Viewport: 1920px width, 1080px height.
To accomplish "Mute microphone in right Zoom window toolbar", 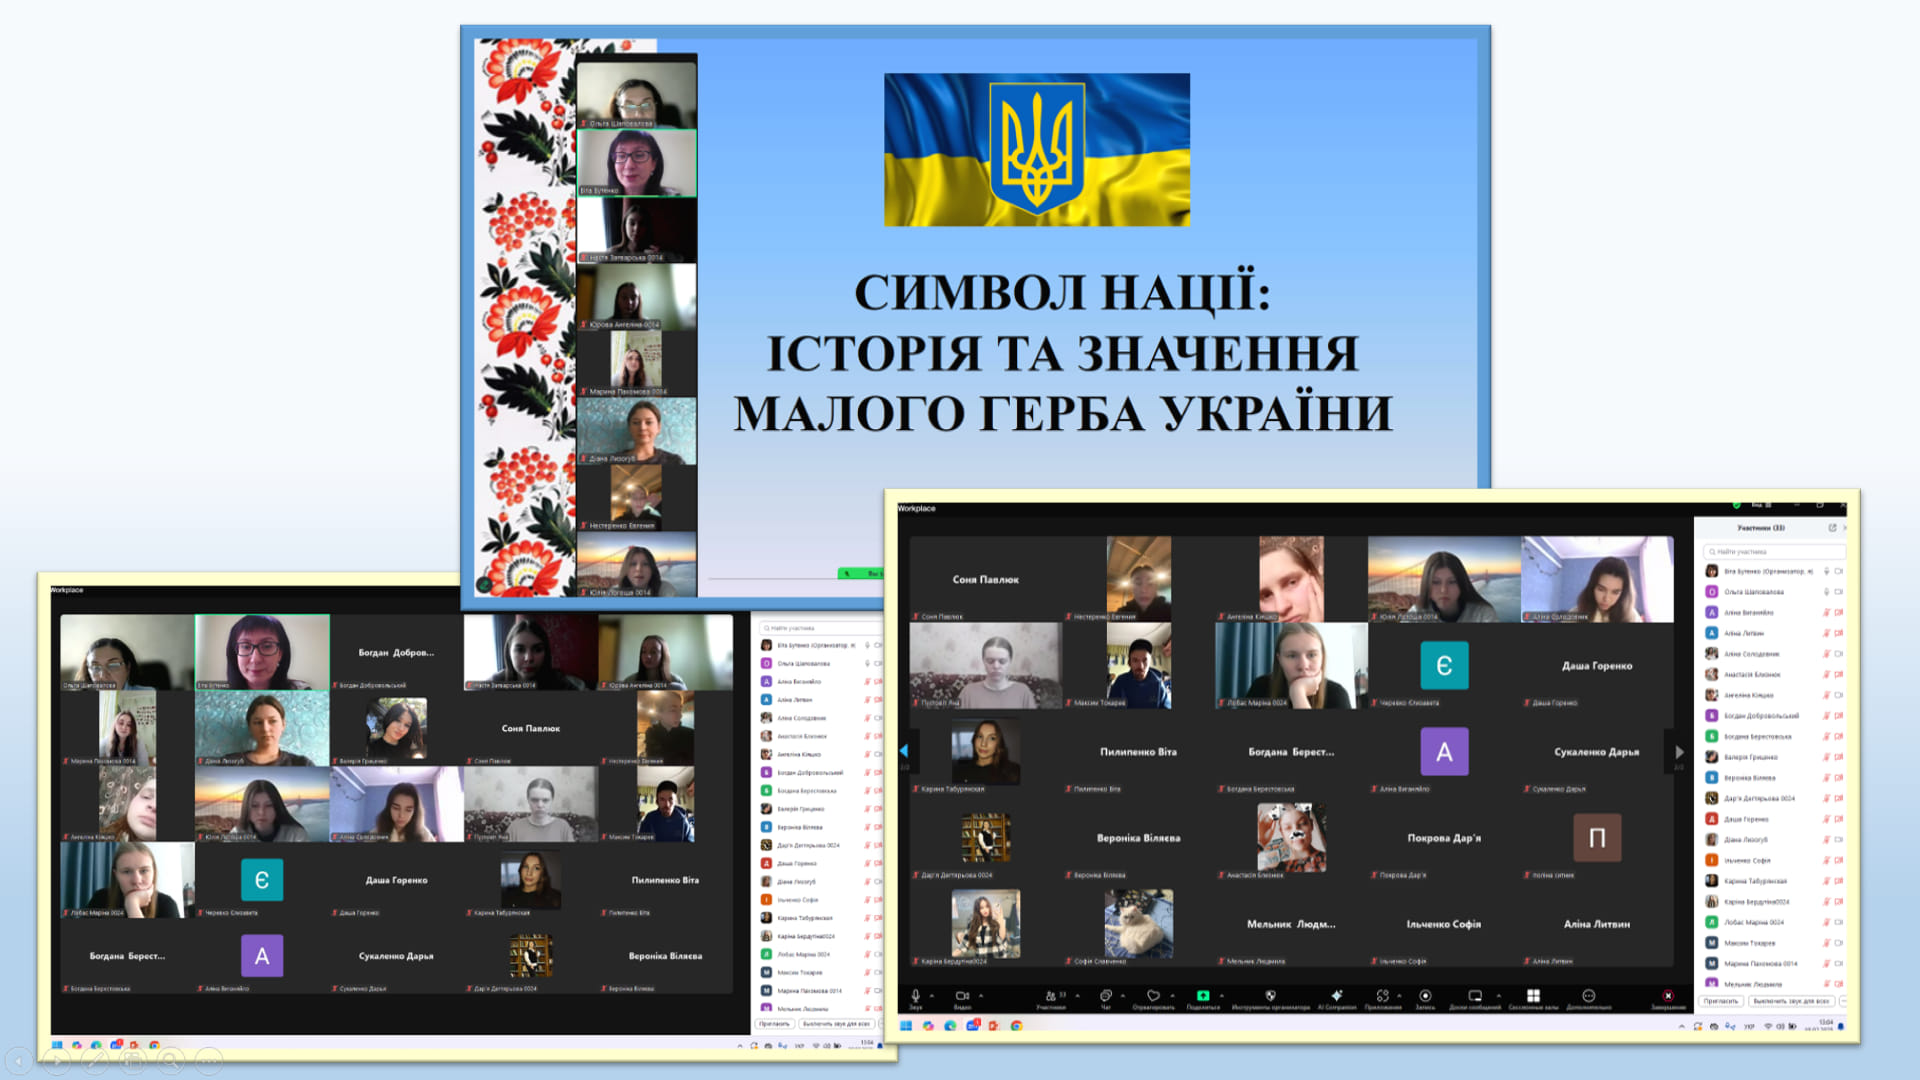I will tap(915, 996).
